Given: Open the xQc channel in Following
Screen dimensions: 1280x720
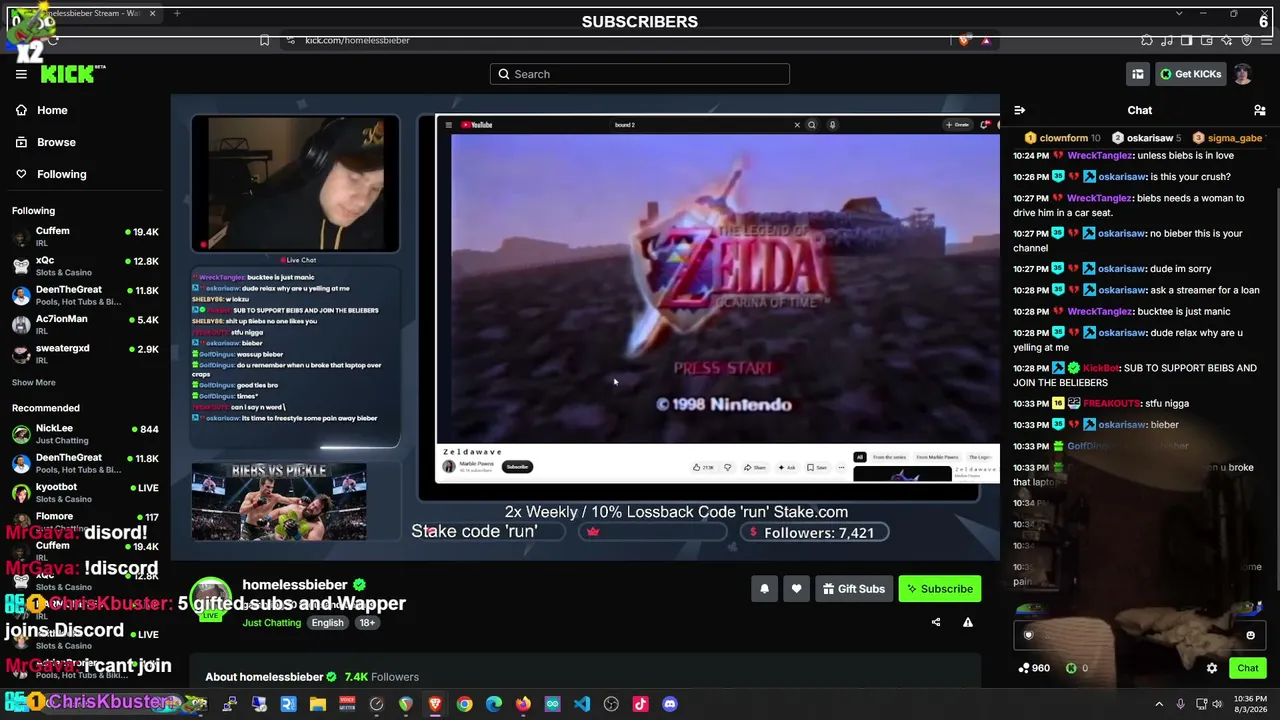Looking at the screenshot, I should click(x=85, y=266).
